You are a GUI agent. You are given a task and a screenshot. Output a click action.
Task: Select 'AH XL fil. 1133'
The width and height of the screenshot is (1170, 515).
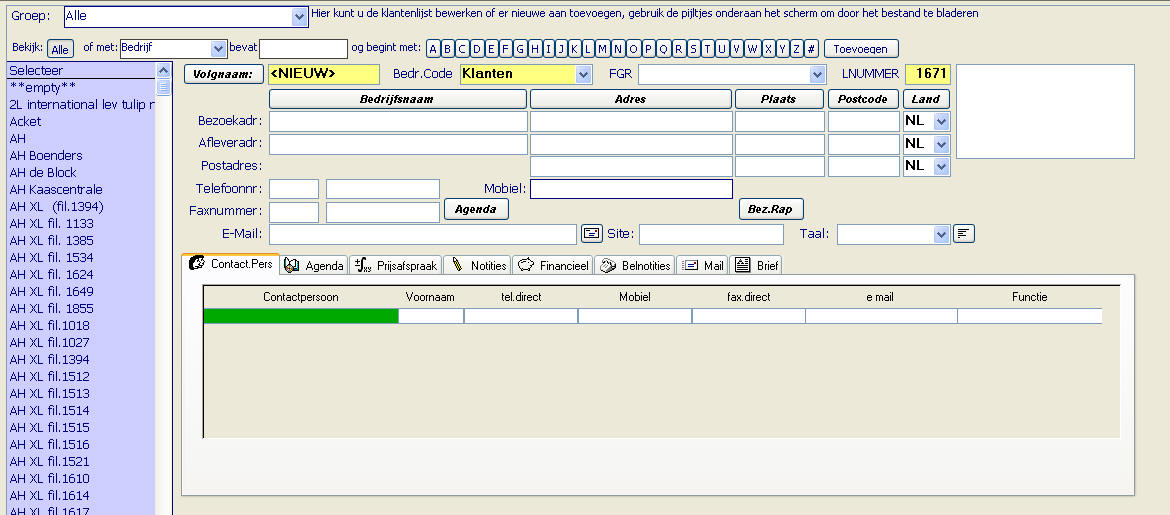coord(51,224)
